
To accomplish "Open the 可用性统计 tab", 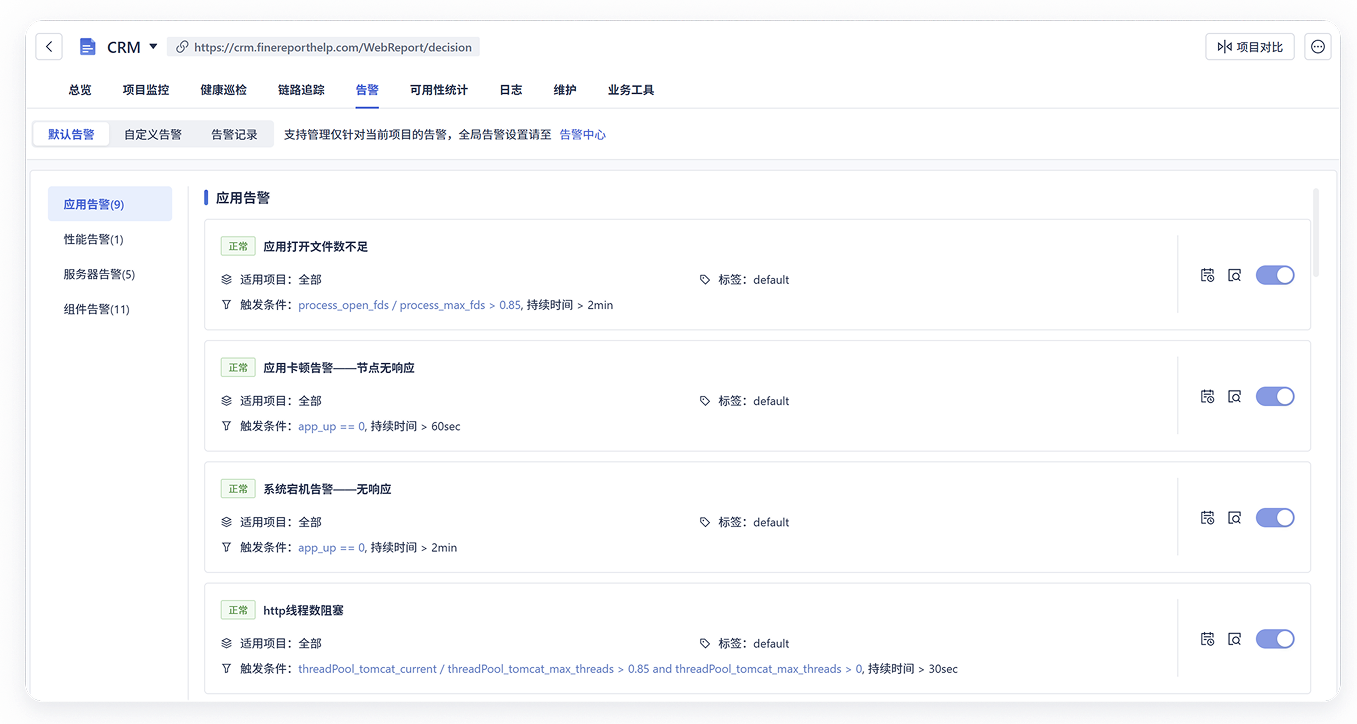I will (x=439, y=90).
